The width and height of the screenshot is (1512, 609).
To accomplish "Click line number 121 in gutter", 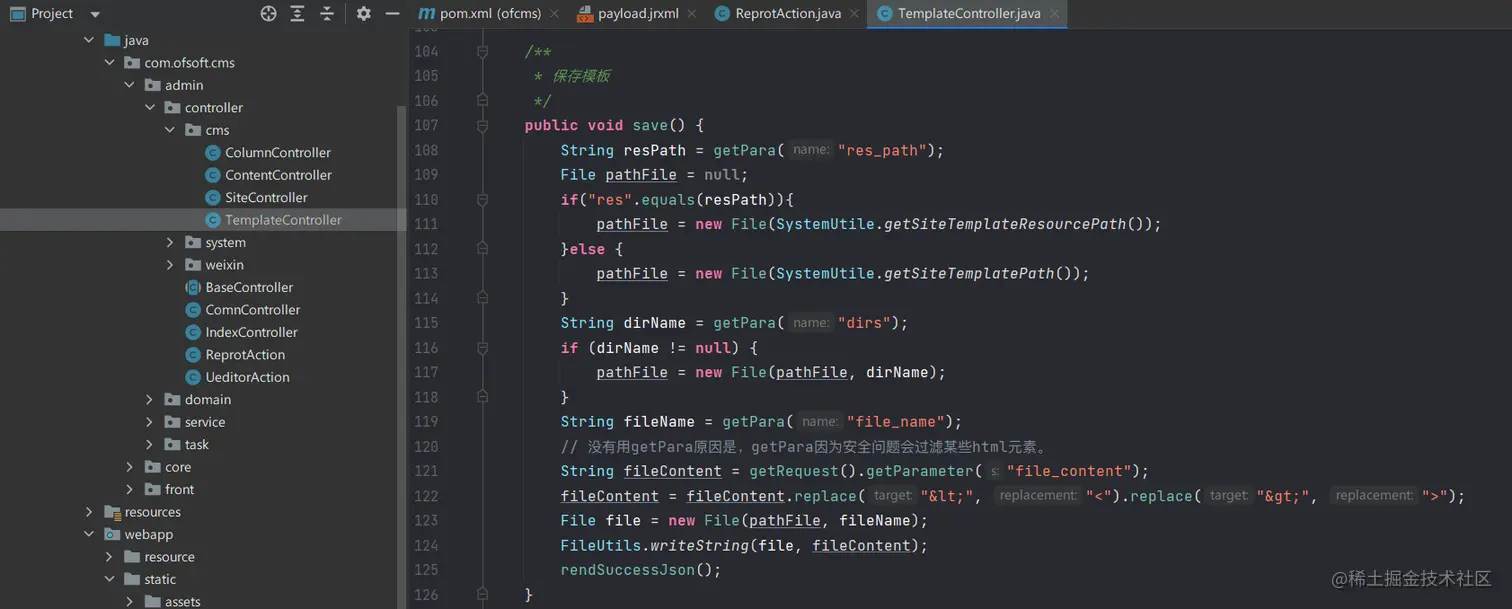I will point(426,471).
